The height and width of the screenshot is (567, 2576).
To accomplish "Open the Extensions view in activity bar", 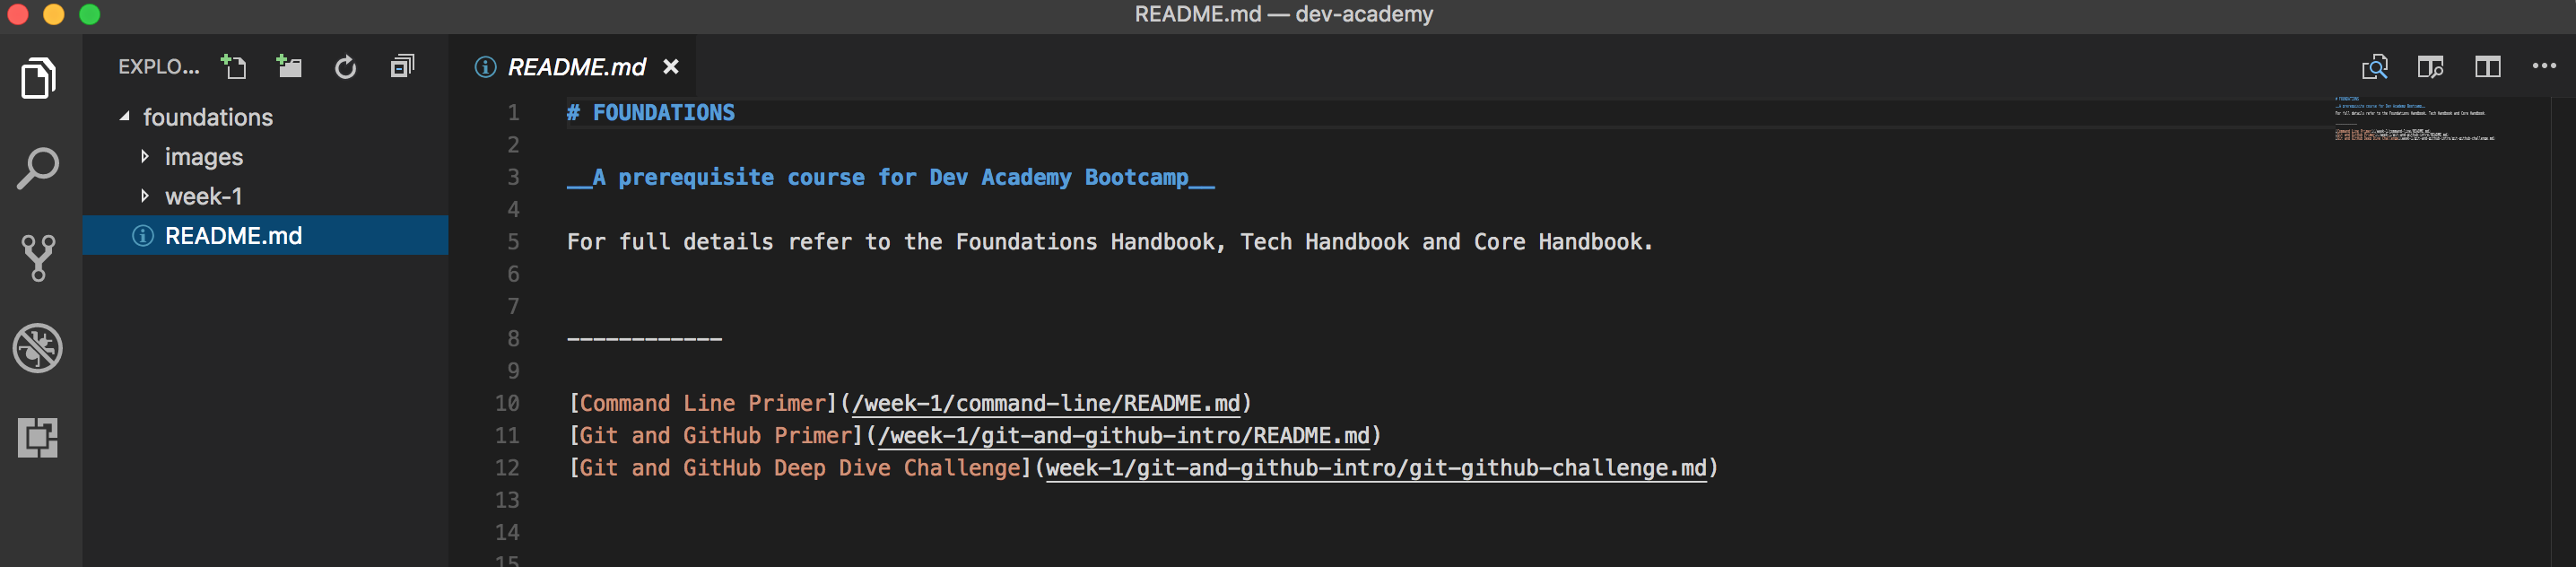I will click(x=39, y=438).
